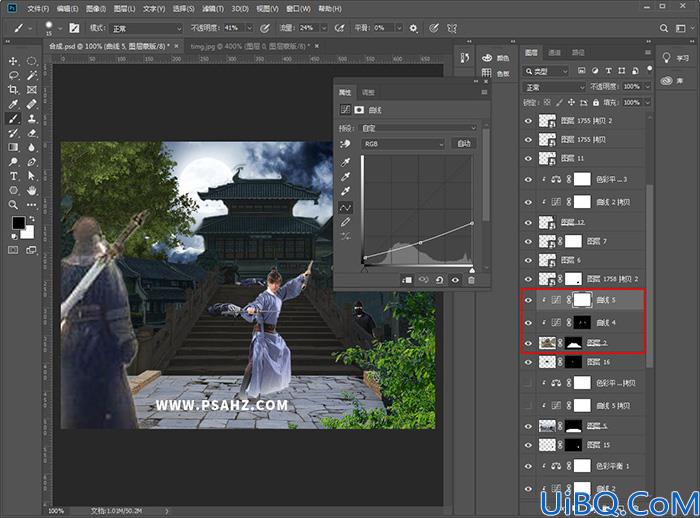Viewport: 700px width, 518px height.
Task: Open the 库 libraries panel button
Action: point(673,81)
